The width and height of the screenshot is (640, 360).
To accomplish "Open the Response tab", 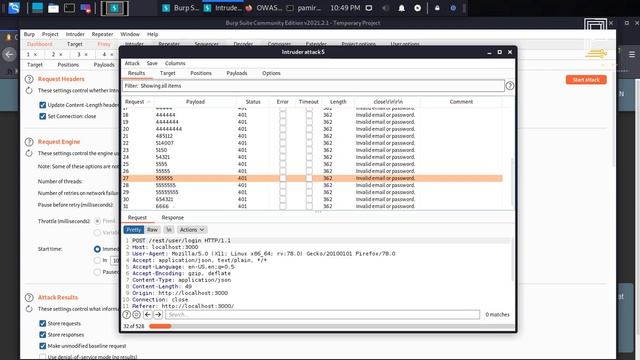I will pyautogui.click(x=173, y=218).
